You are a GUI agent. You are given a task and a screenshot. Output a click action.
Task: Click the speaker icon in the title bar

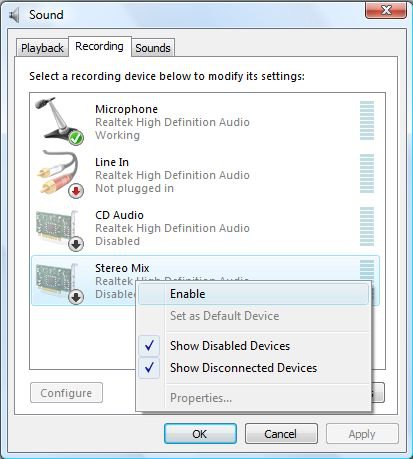coord(14,15)
